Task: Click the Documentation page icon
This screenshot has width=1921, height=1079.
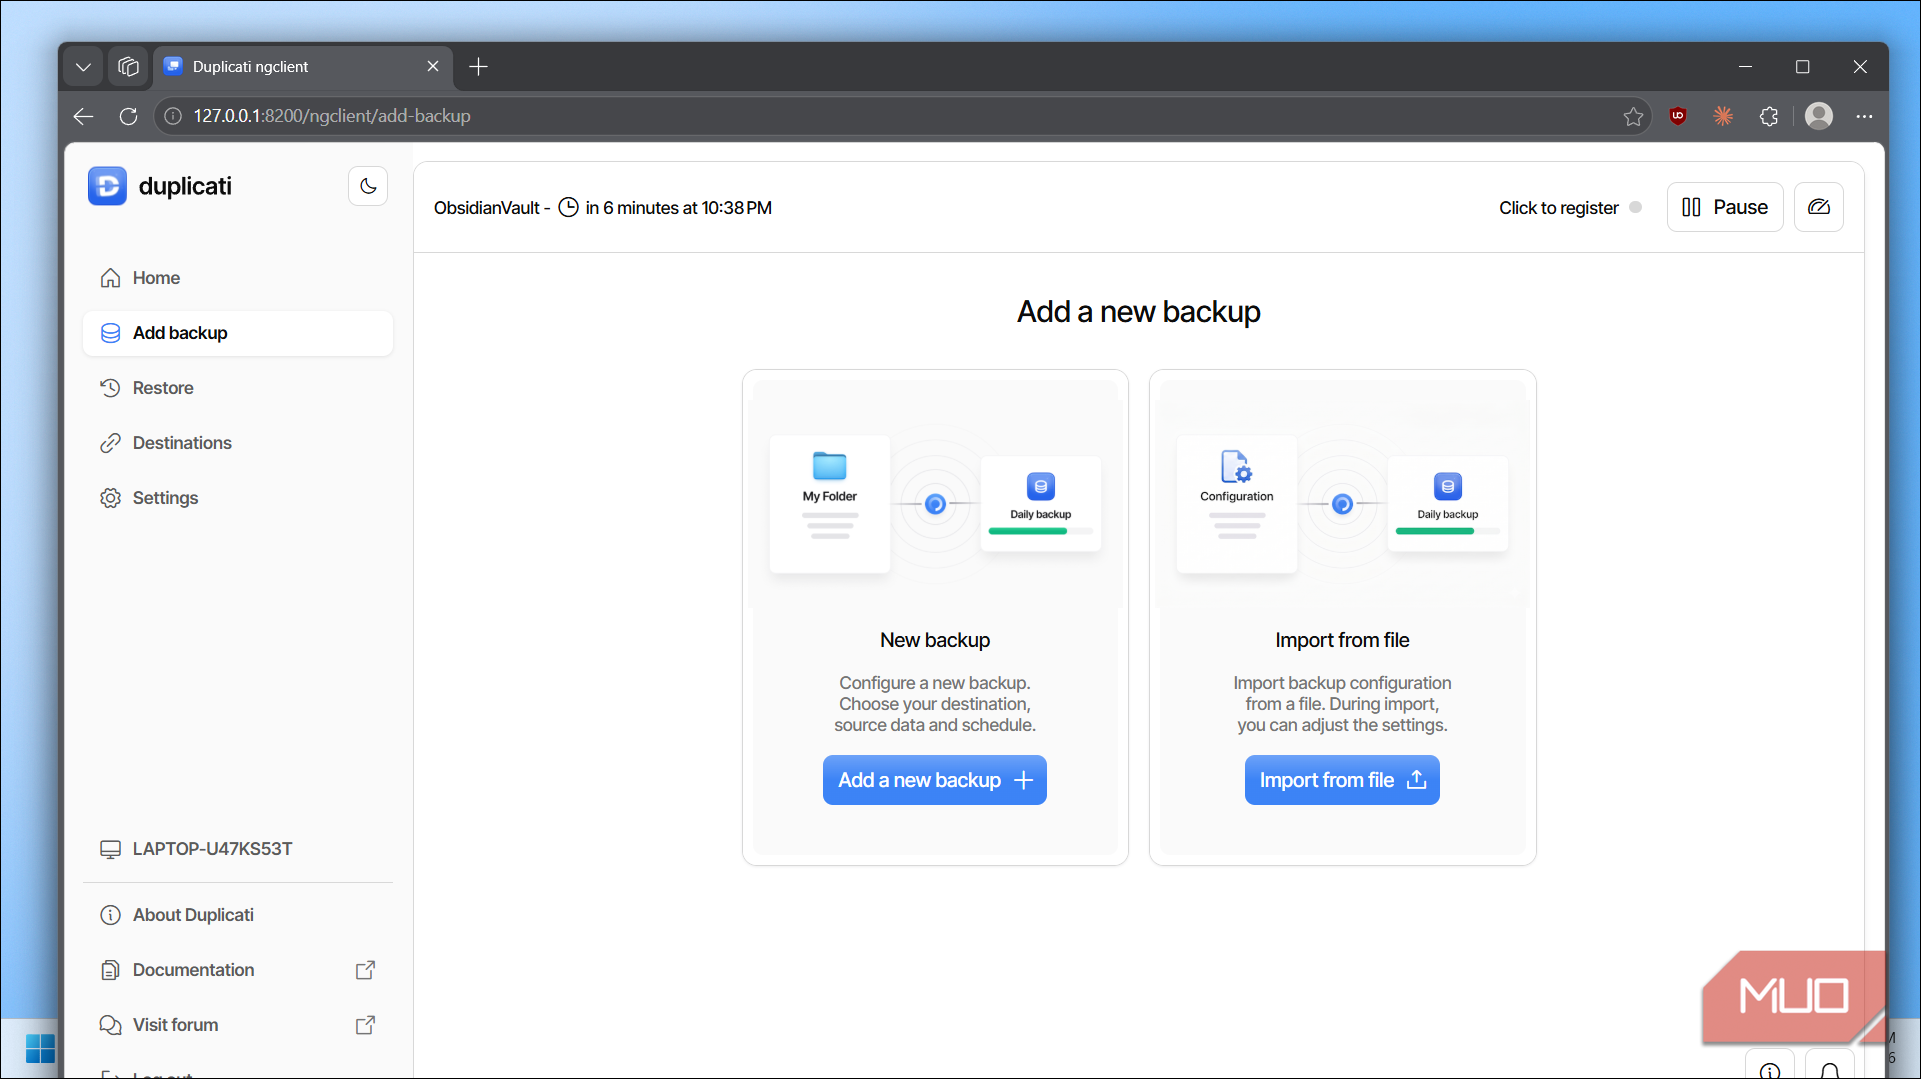Action: (x=110, y=970)
